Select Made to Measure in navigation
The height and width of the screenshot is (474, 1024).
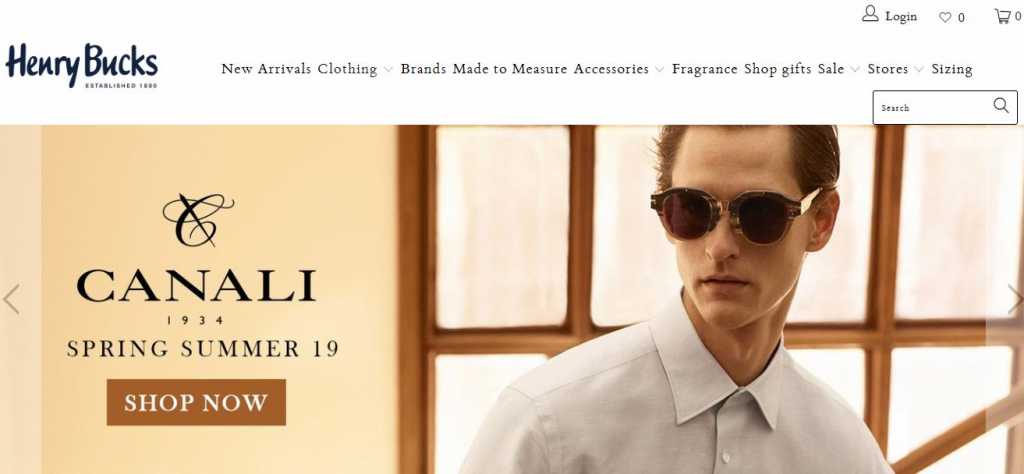point(509,69)
